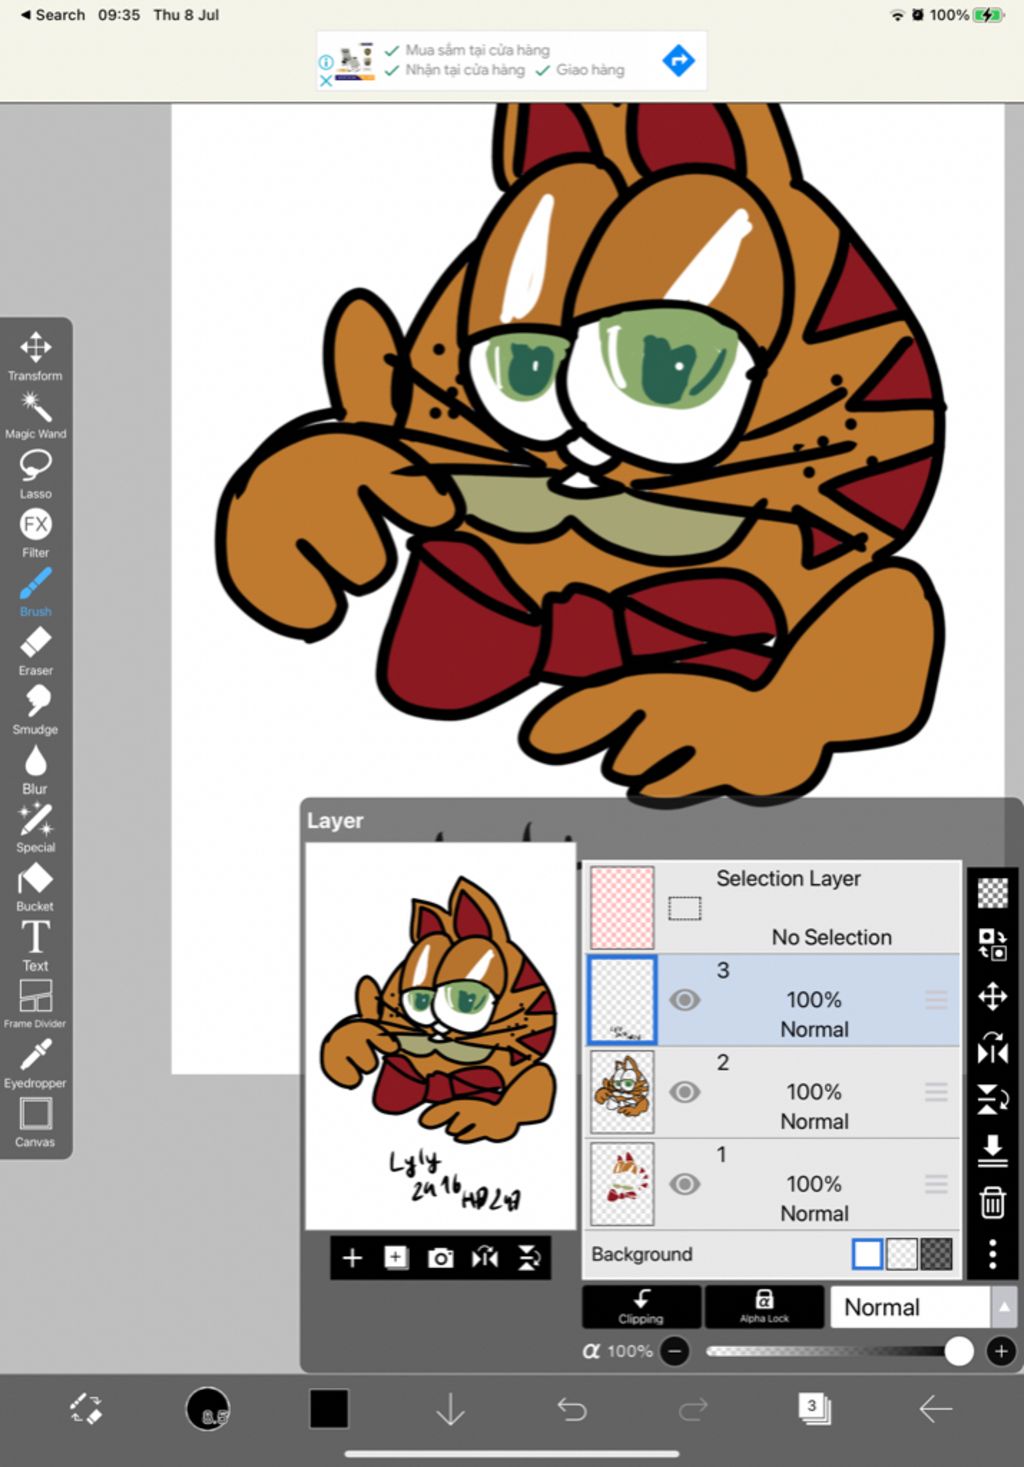The image size is (1024, 1467).
Task: Toggle brush eraser switch icon in bottom bar
Action: (x=86, y=1409)
